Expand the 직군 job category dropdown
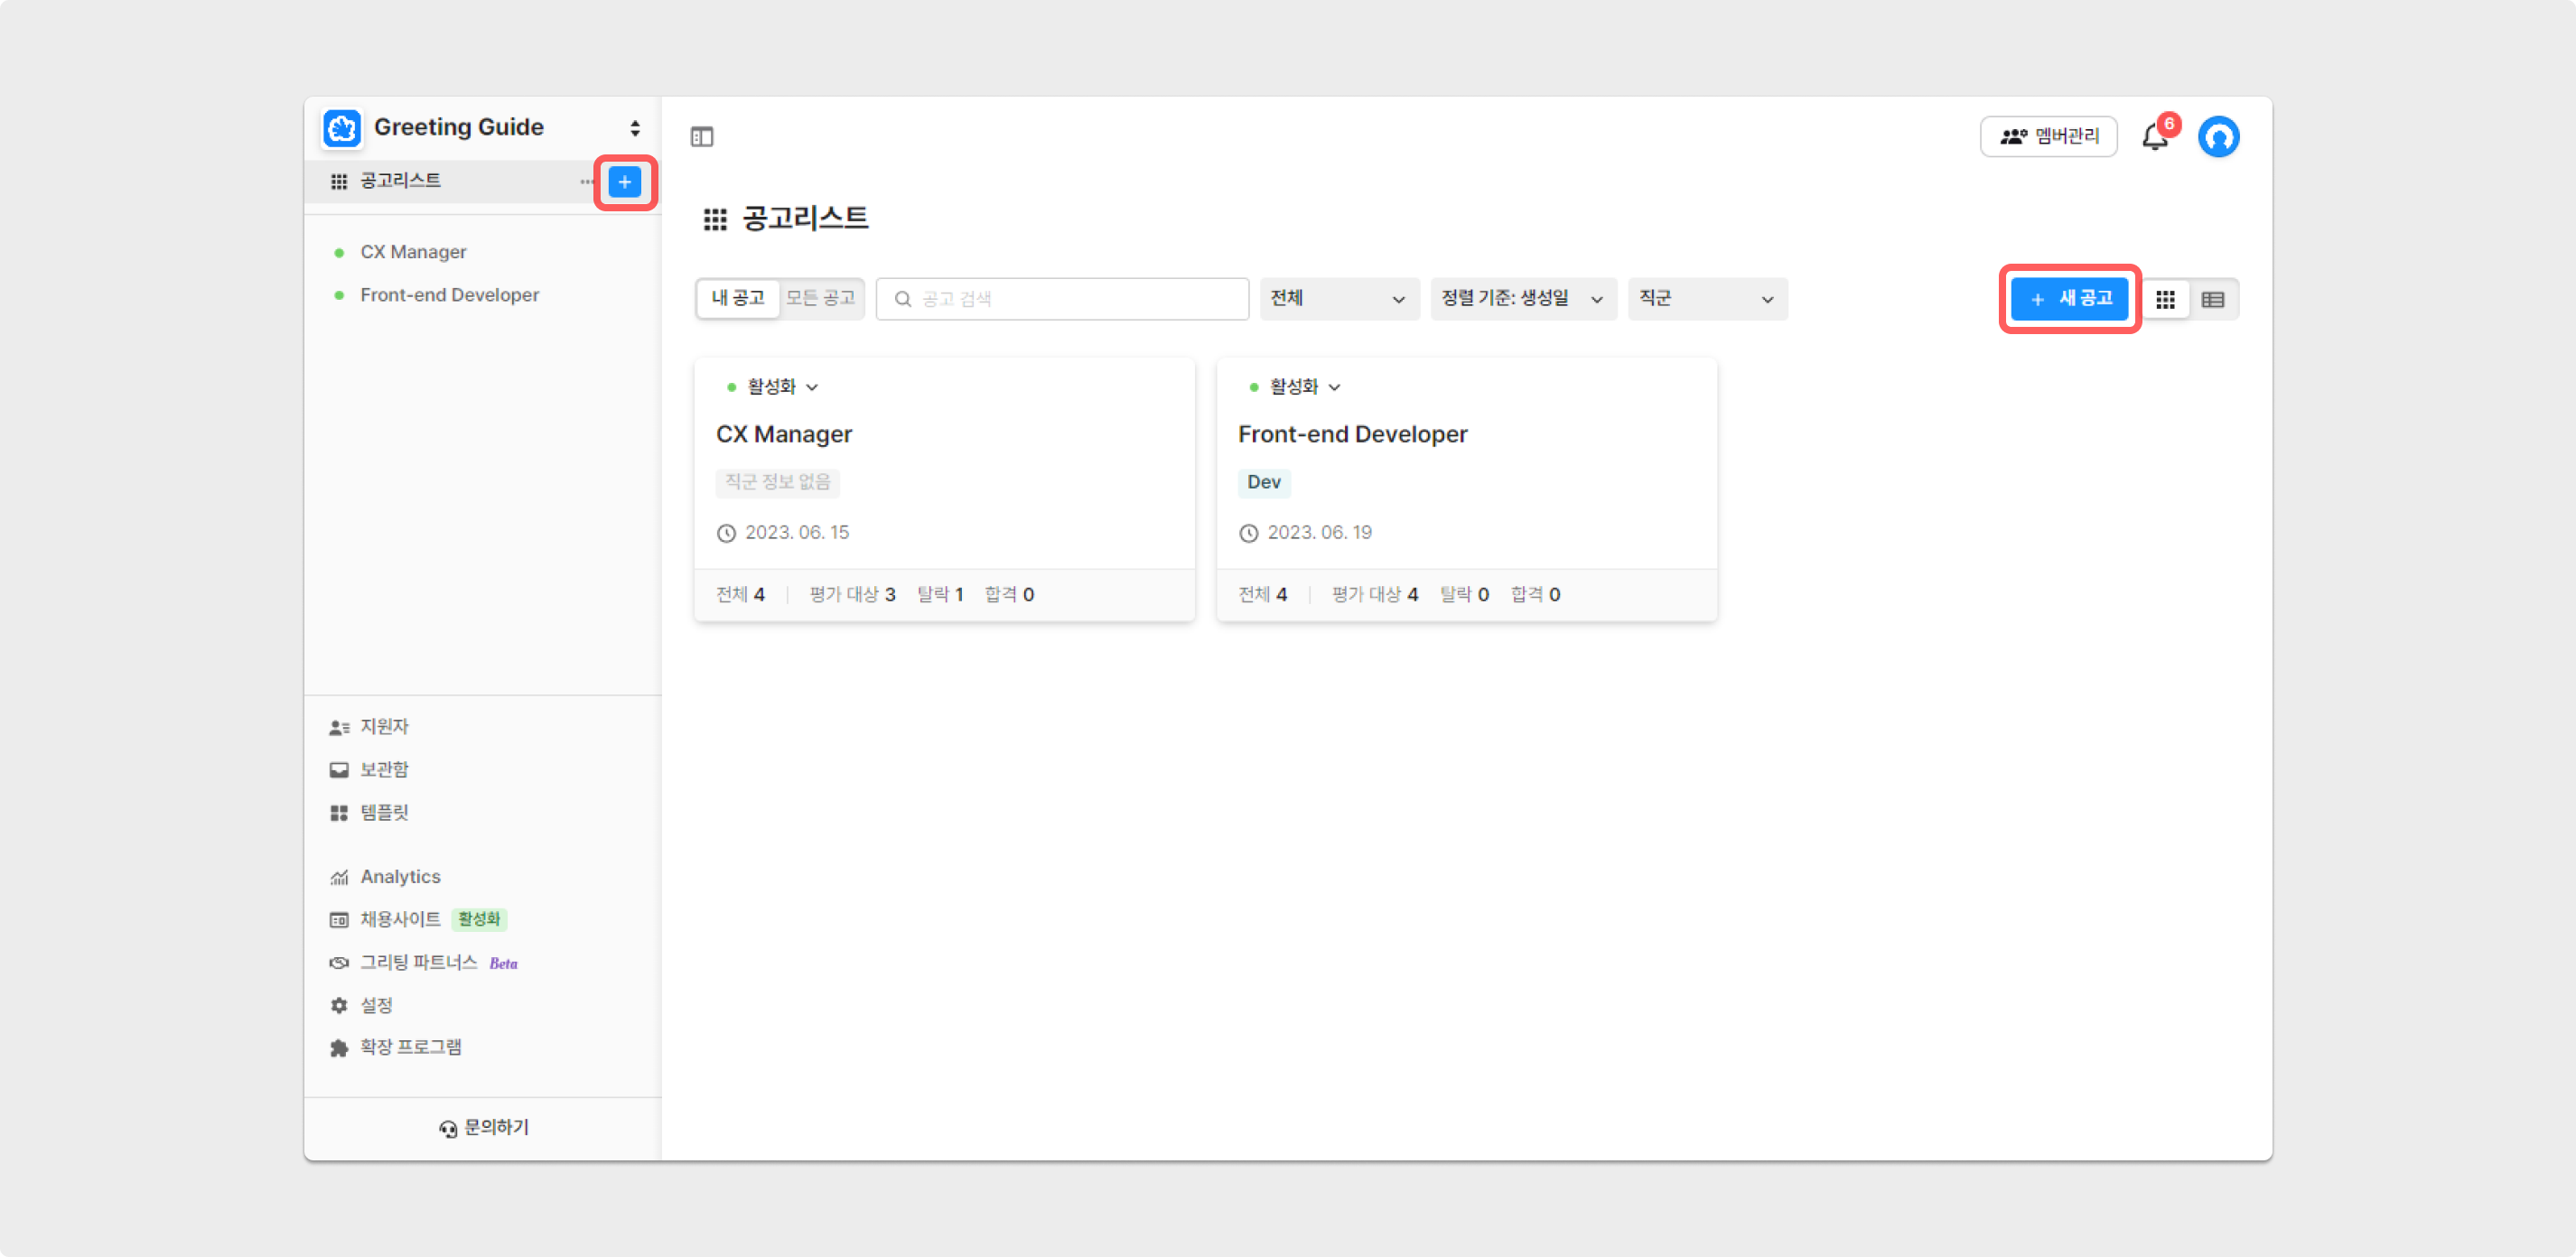The height and width of the screenshot is (1257, 2576). (1706, 299)
